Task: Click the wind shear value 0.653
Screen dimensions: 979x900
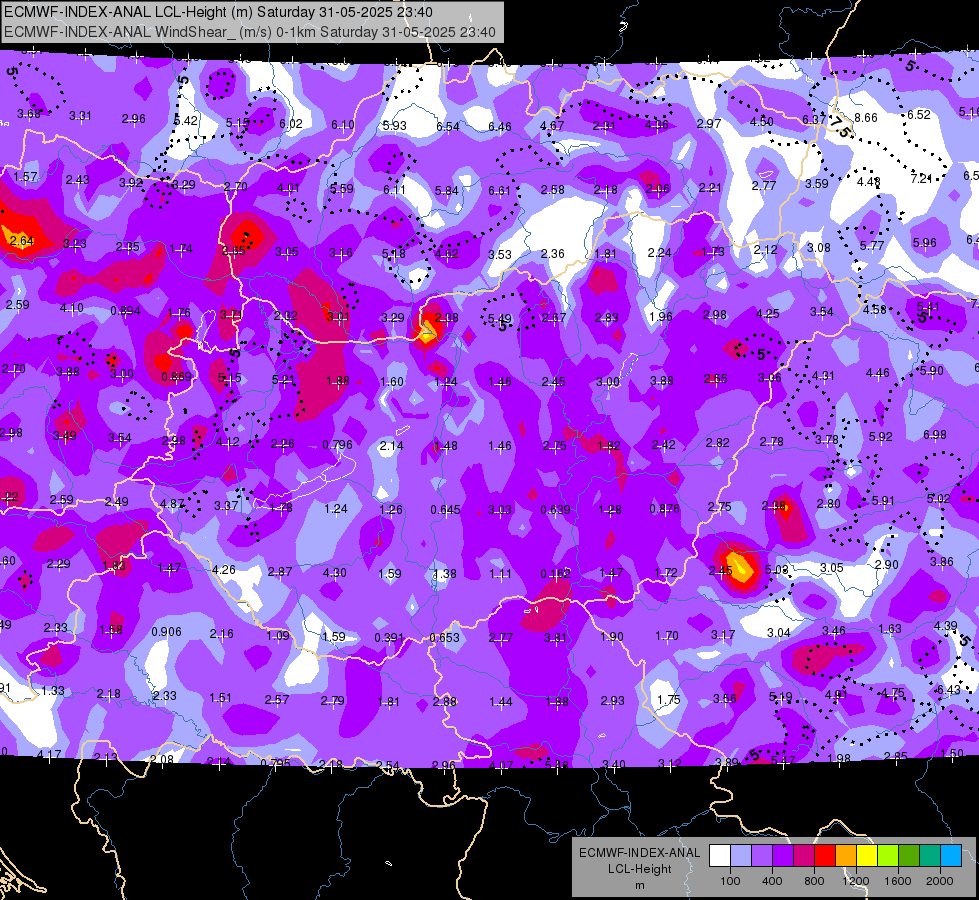Action: click(x=445, y=638)
